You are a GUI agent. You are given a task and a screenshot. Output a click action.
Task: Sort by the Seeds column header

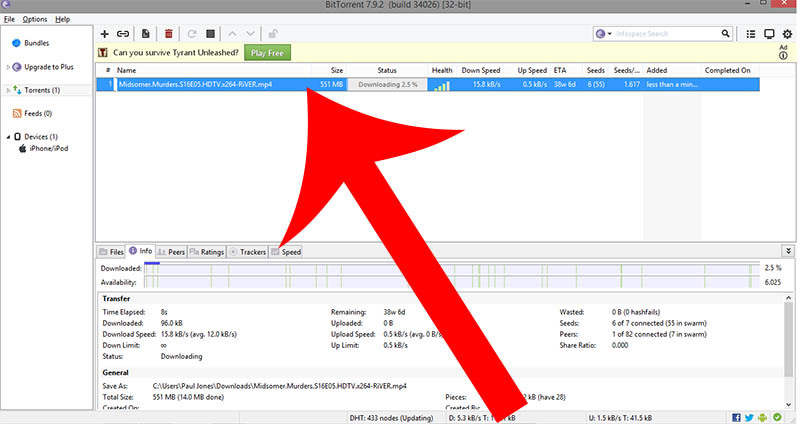tap(595, 70)
